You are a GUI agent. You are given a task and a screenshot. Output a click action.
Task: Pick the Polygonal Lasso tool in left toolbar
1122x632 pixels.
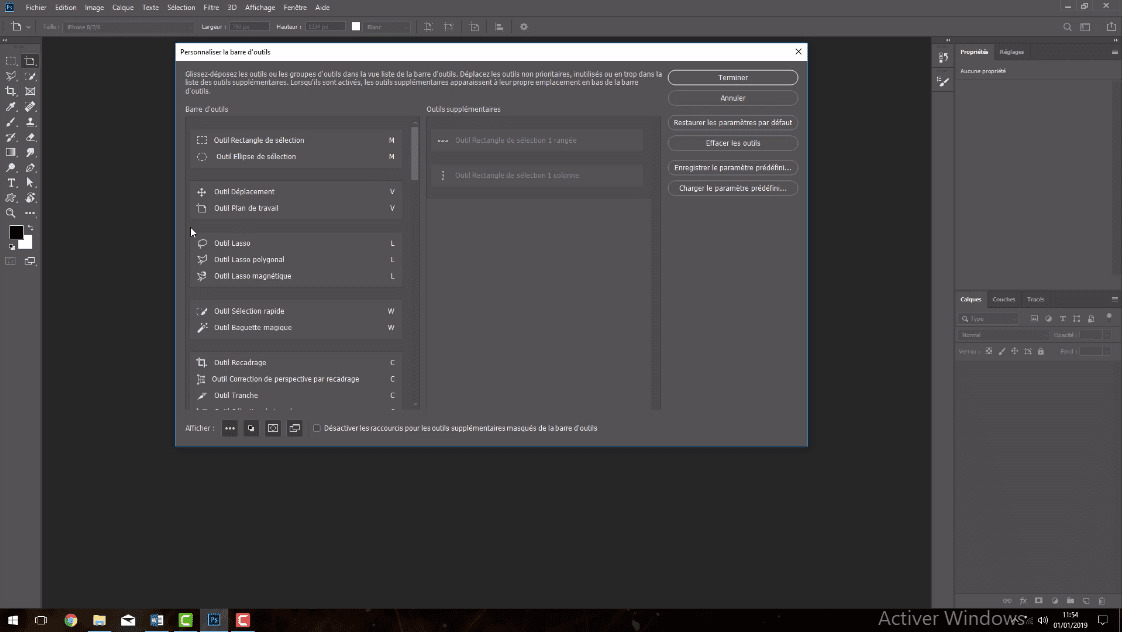(11, 77)
